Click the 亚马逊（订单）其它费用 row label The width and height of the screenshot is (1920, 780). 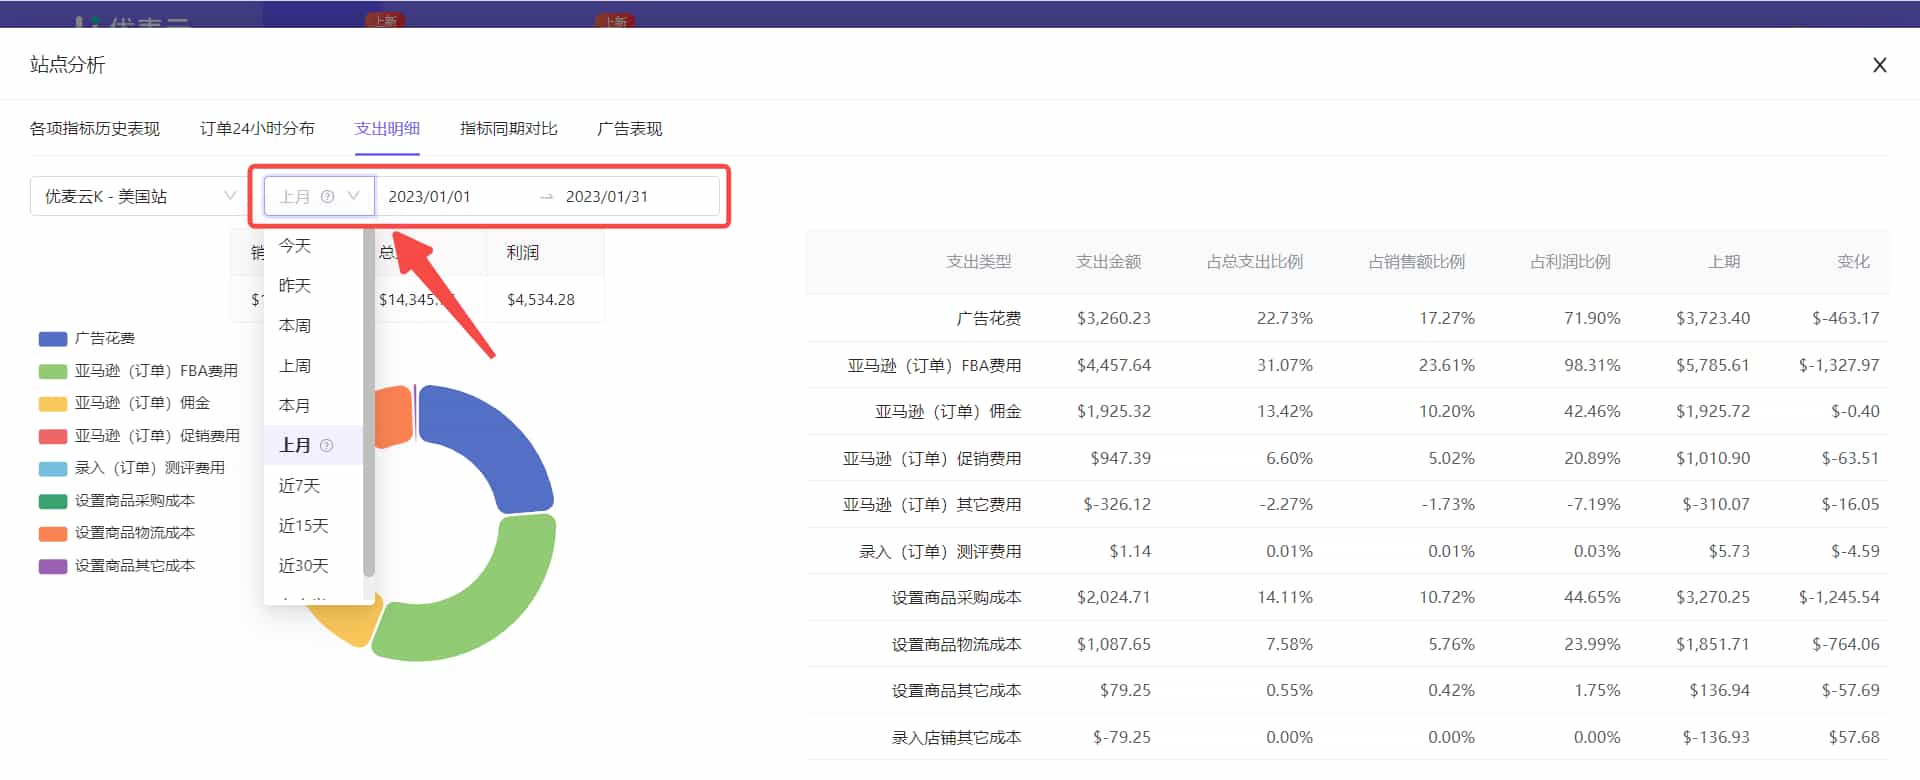coord(932,505)
